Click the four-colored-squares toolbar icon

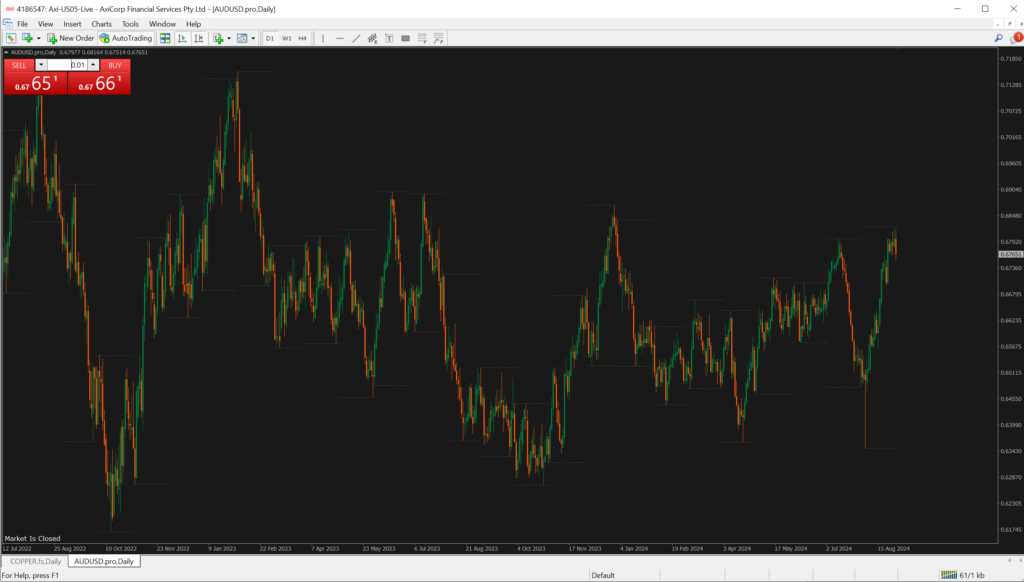(165, 39)
